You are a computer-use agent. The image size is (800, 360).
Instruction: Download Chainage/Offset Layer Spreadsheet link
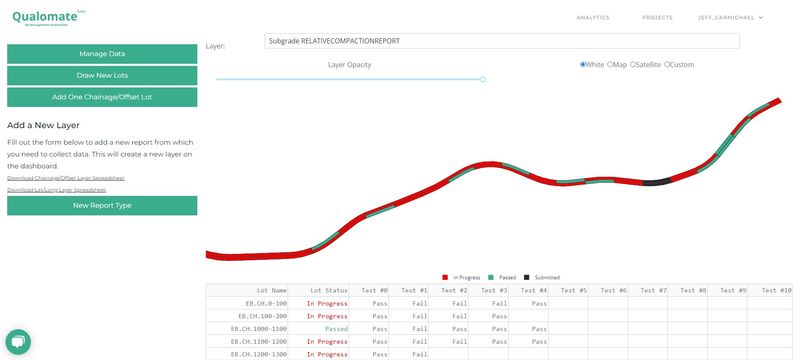pyautogui.click(x=66, y=178)
